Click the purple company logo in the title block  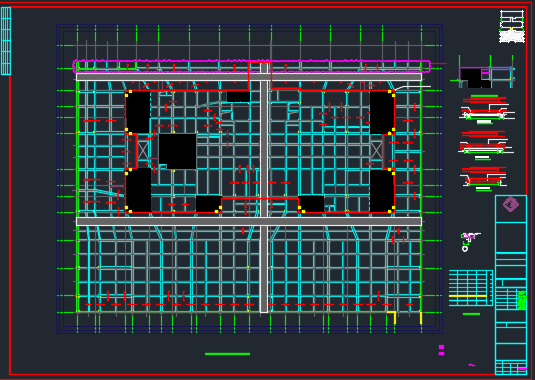pos(511,204)
